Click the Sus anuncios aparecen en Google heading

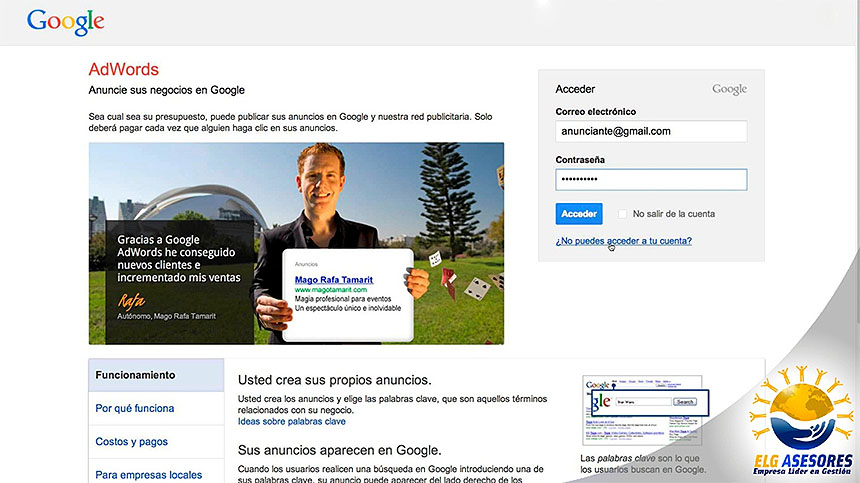340,450
